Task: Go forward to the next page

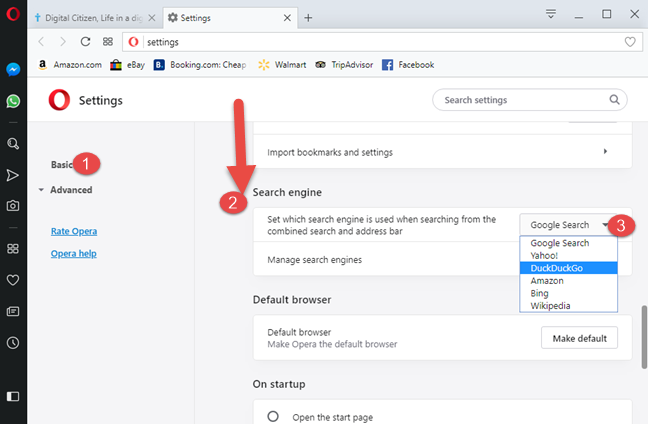Action: click(x=63, y=42)
